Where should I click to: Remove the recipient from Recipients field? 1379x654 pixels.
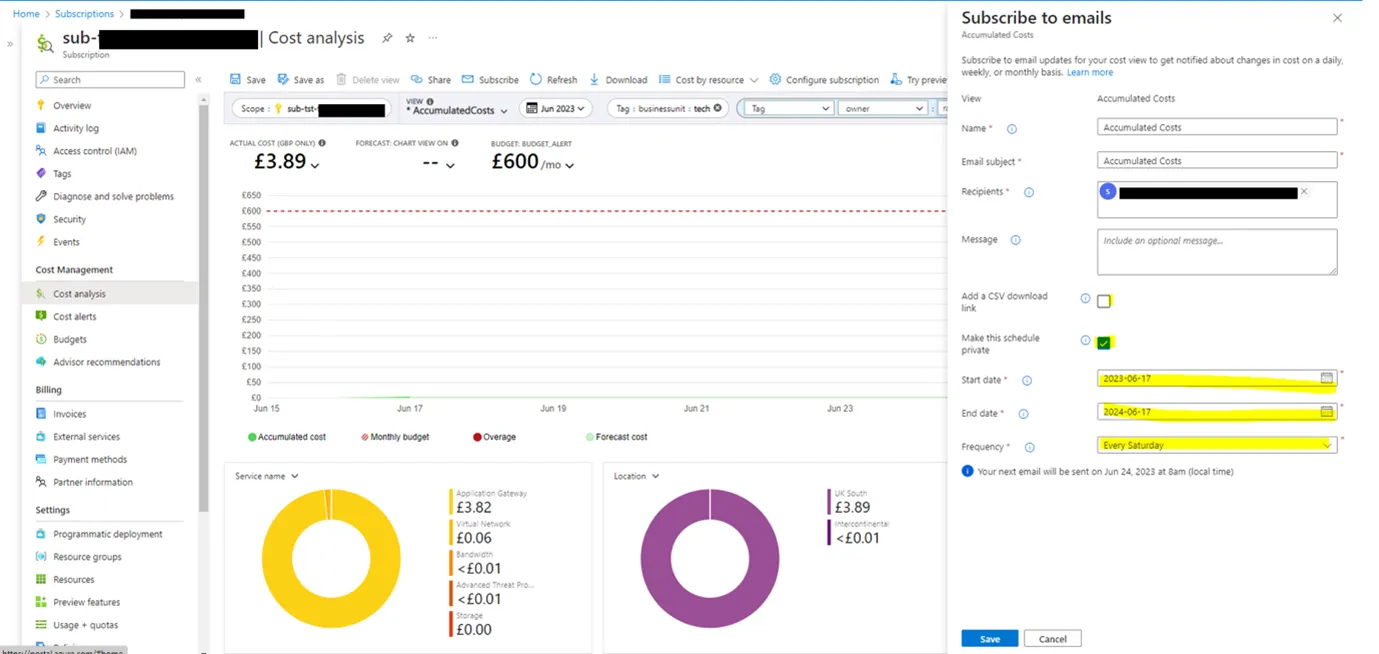click(1304, 191)
